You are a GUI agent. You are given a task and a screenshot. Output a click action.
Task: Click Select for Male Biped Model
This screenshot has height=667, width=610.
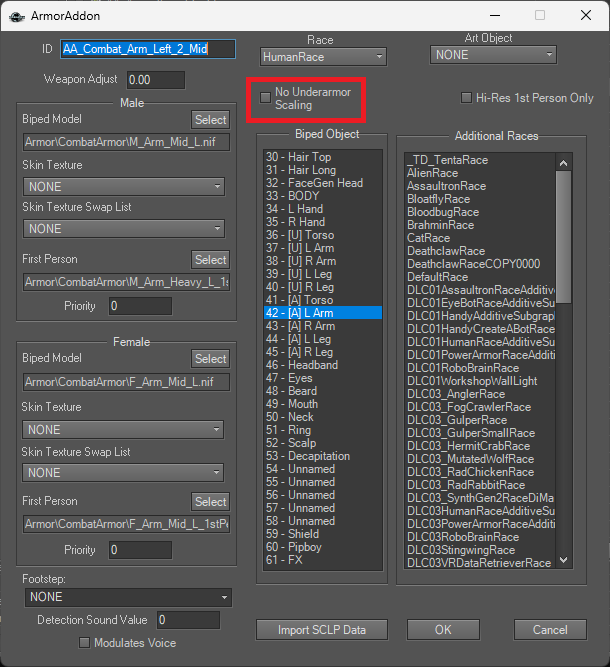click(211, 120)
